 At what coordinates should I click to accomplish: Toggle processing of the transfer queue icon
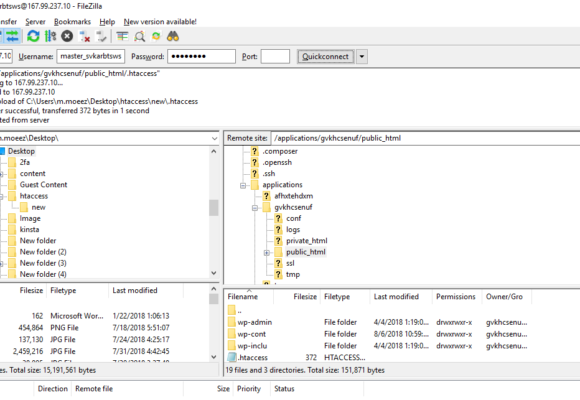[x=50, y=36]
